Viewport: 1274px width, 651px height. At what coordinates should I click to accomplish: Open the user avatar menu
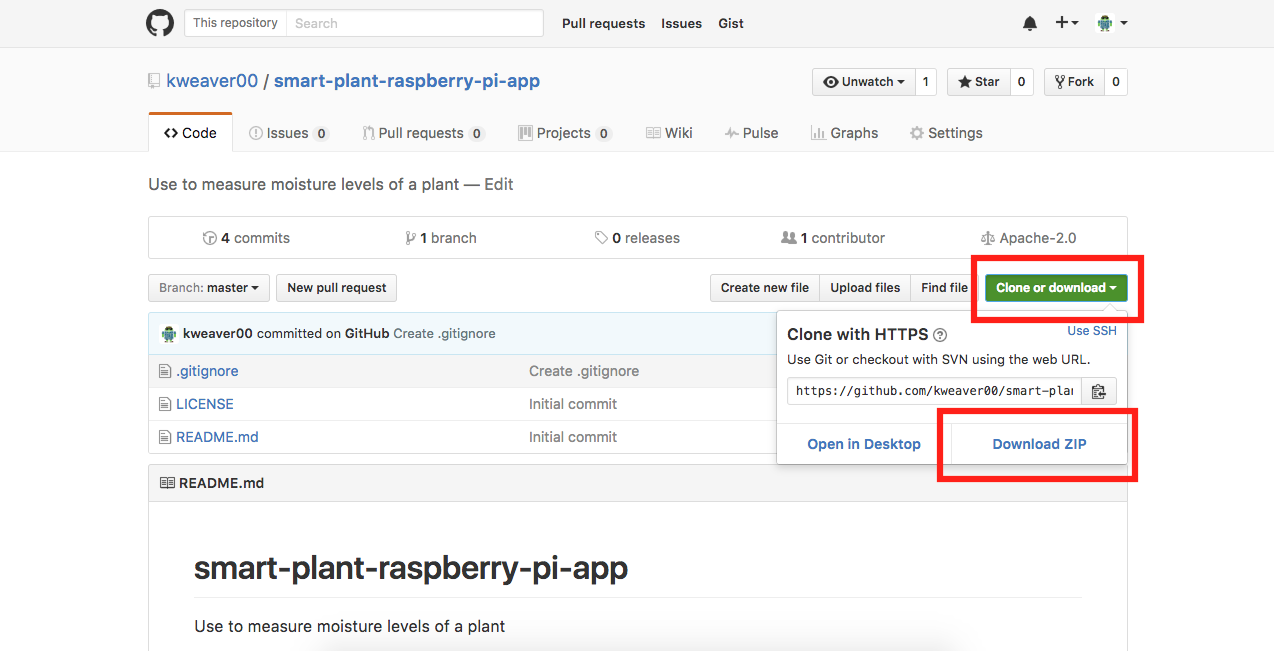tap(1112, 23)
